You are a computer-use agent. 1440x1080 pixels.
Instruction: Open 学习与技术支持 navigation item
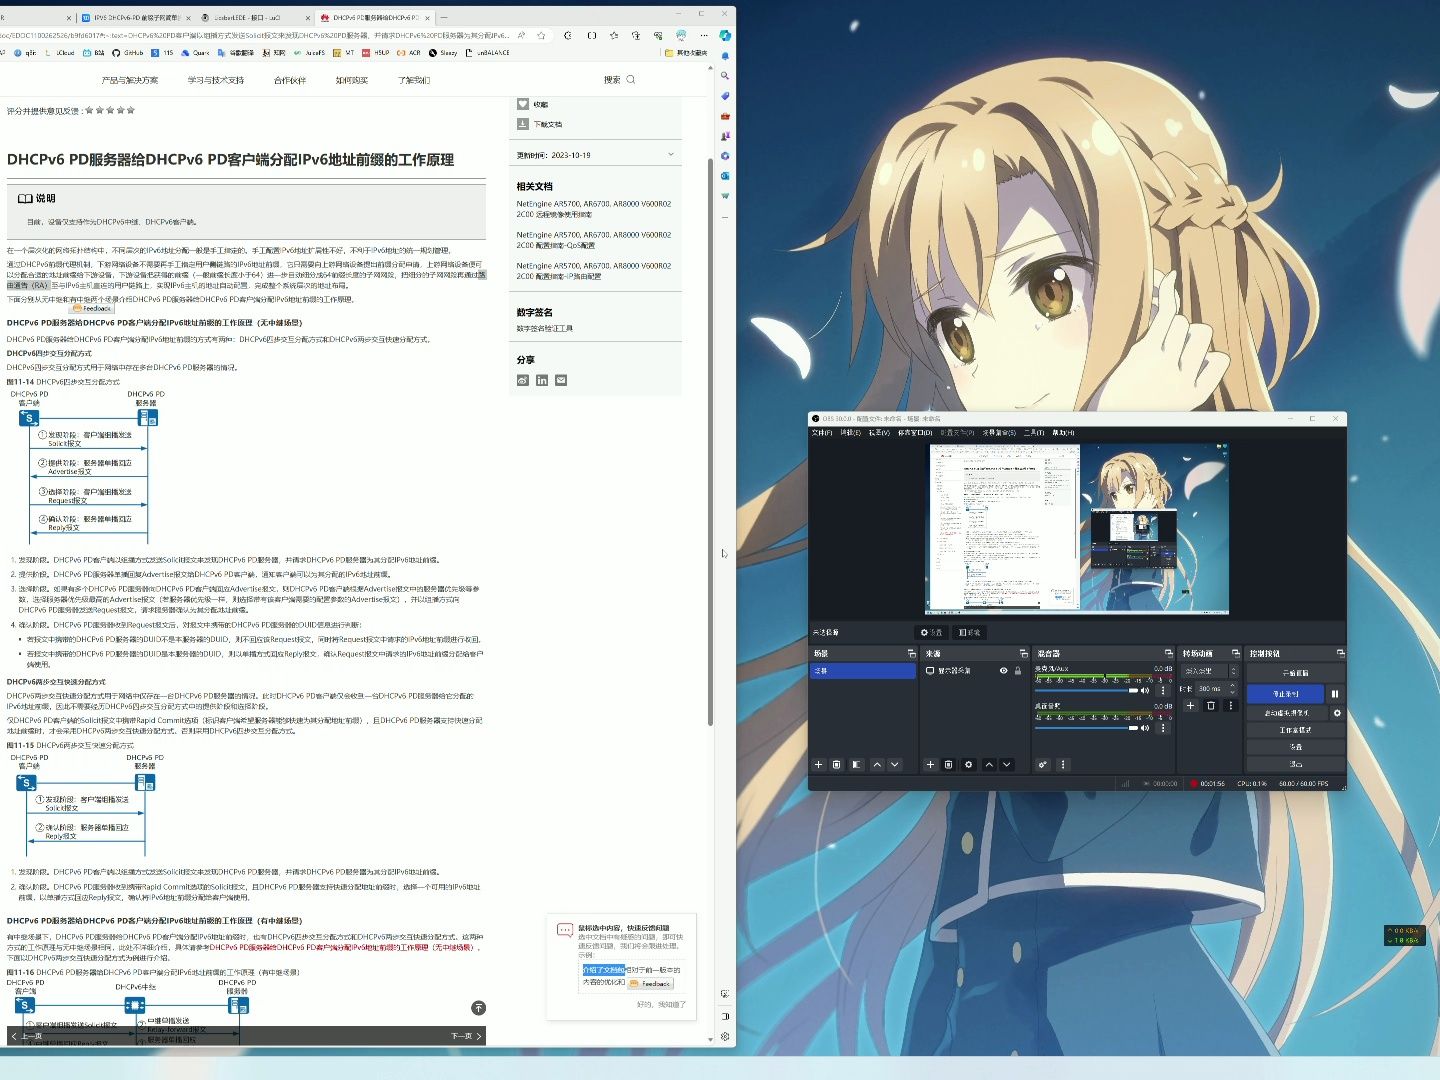(216, 80)
